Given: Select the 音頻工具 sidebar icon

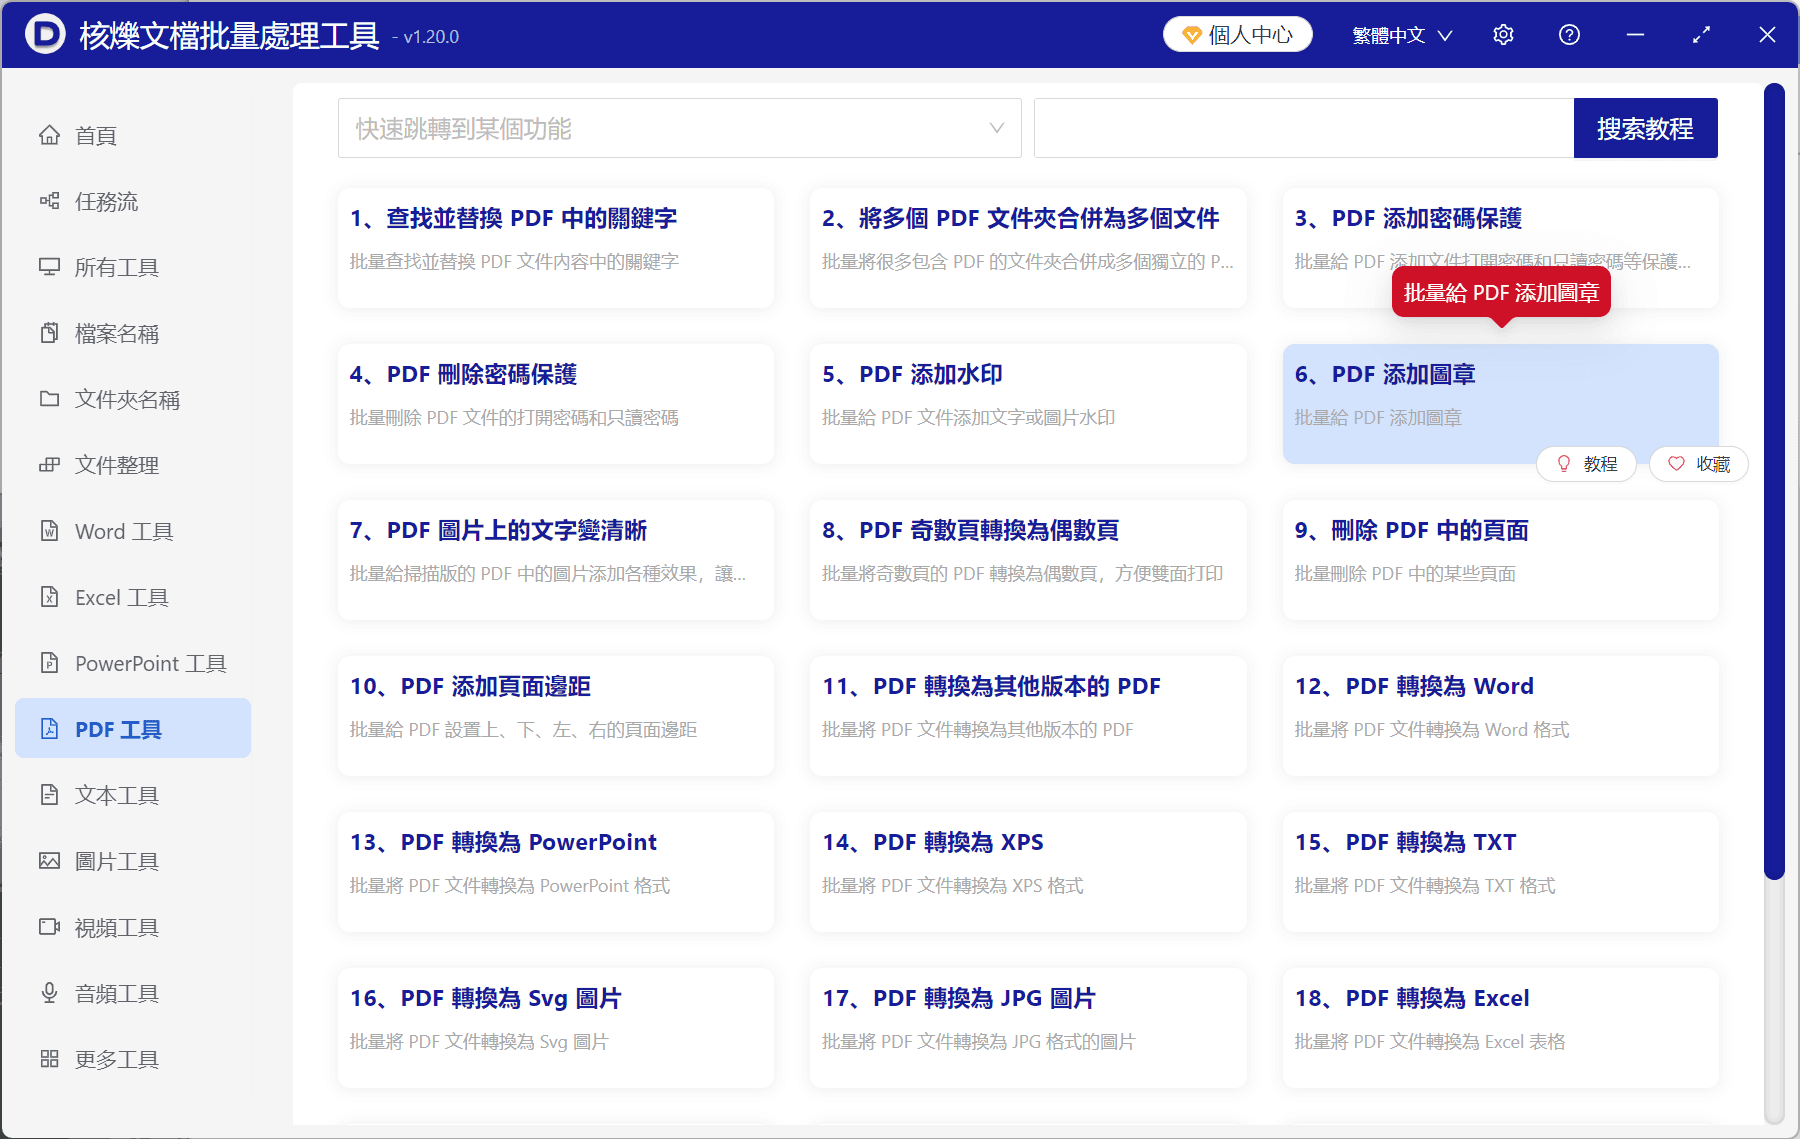Looking at the screenshot, I should [x=50, y=993].
